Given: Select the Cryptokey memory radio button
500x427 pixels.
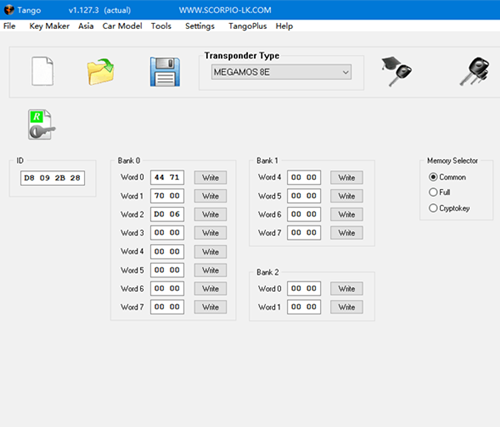Looking at the screenshot, I should pyautogui.click(x=433, y=208).
